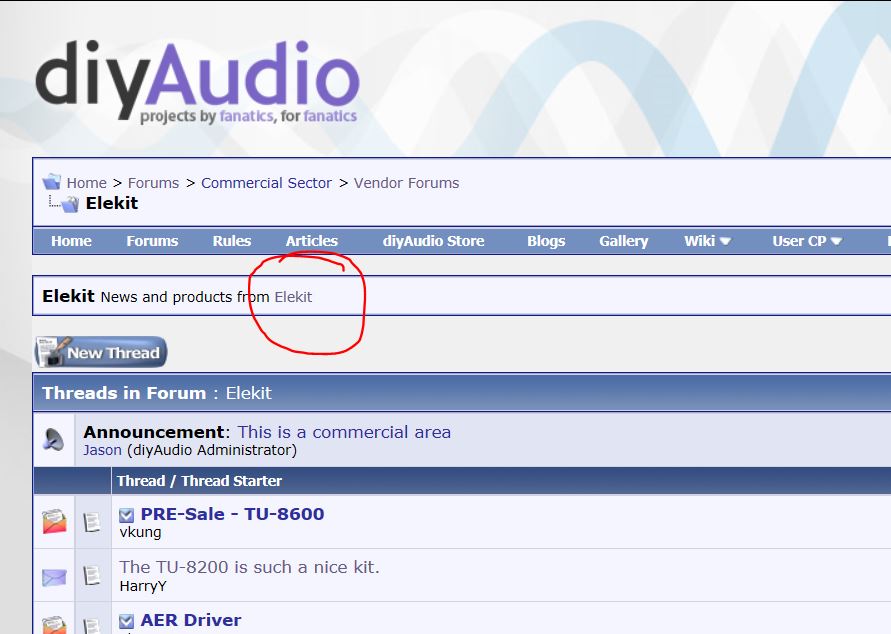The image size is (891, 634).
Task: Click PRE-Sale TU-8600 post document icon
Action: tap(92, 522)
